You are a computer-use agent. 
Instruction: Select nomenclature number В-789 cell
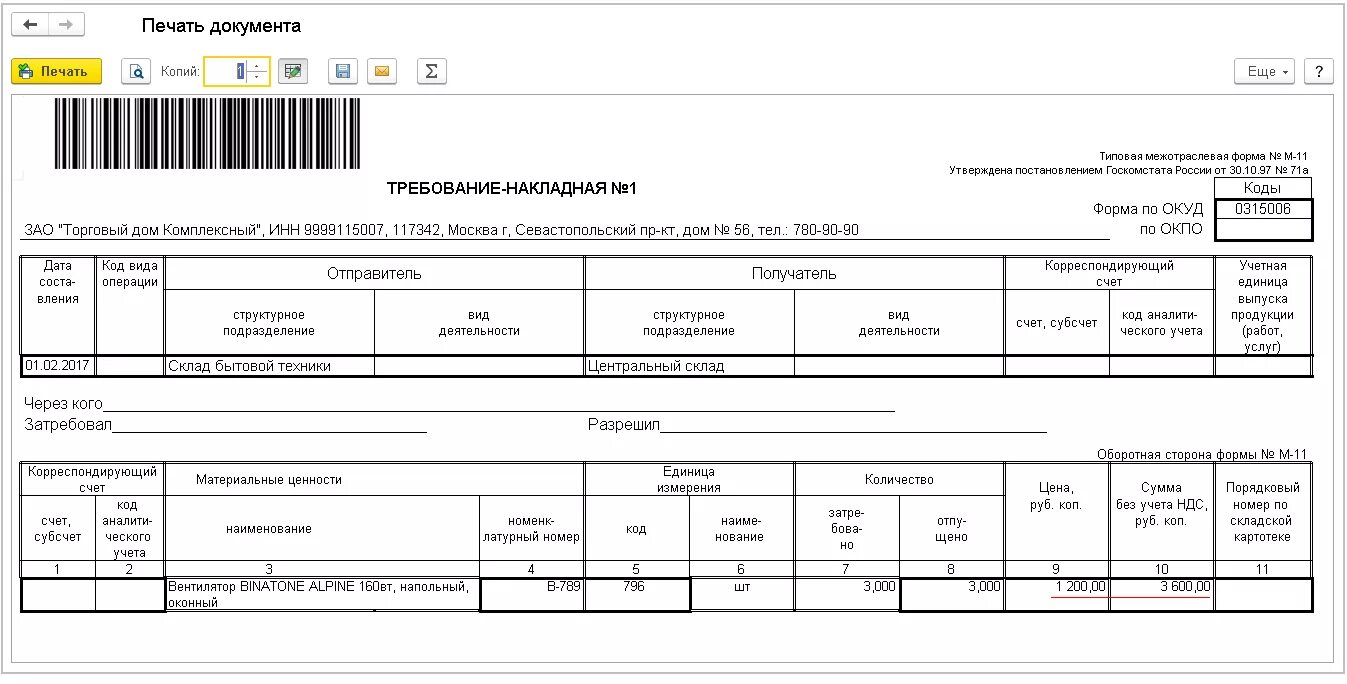coord(532,595)
